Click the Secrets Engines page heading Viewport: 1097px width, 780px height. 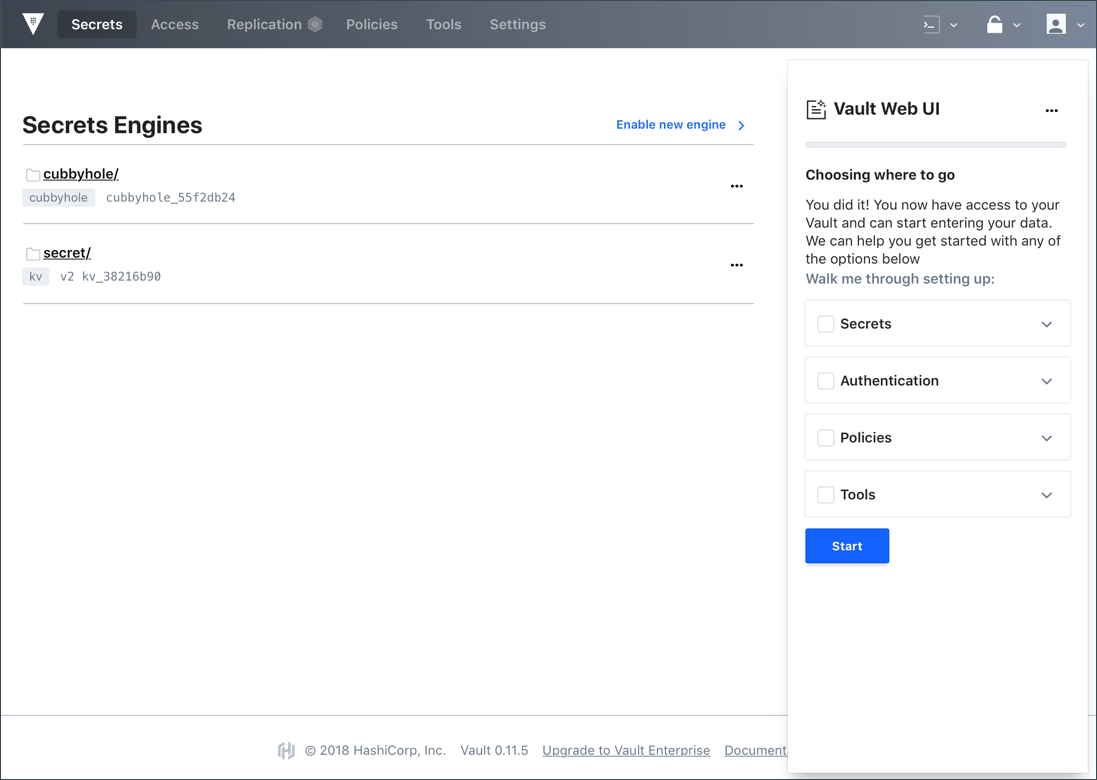pyautogui.click(x=112, y=125)
